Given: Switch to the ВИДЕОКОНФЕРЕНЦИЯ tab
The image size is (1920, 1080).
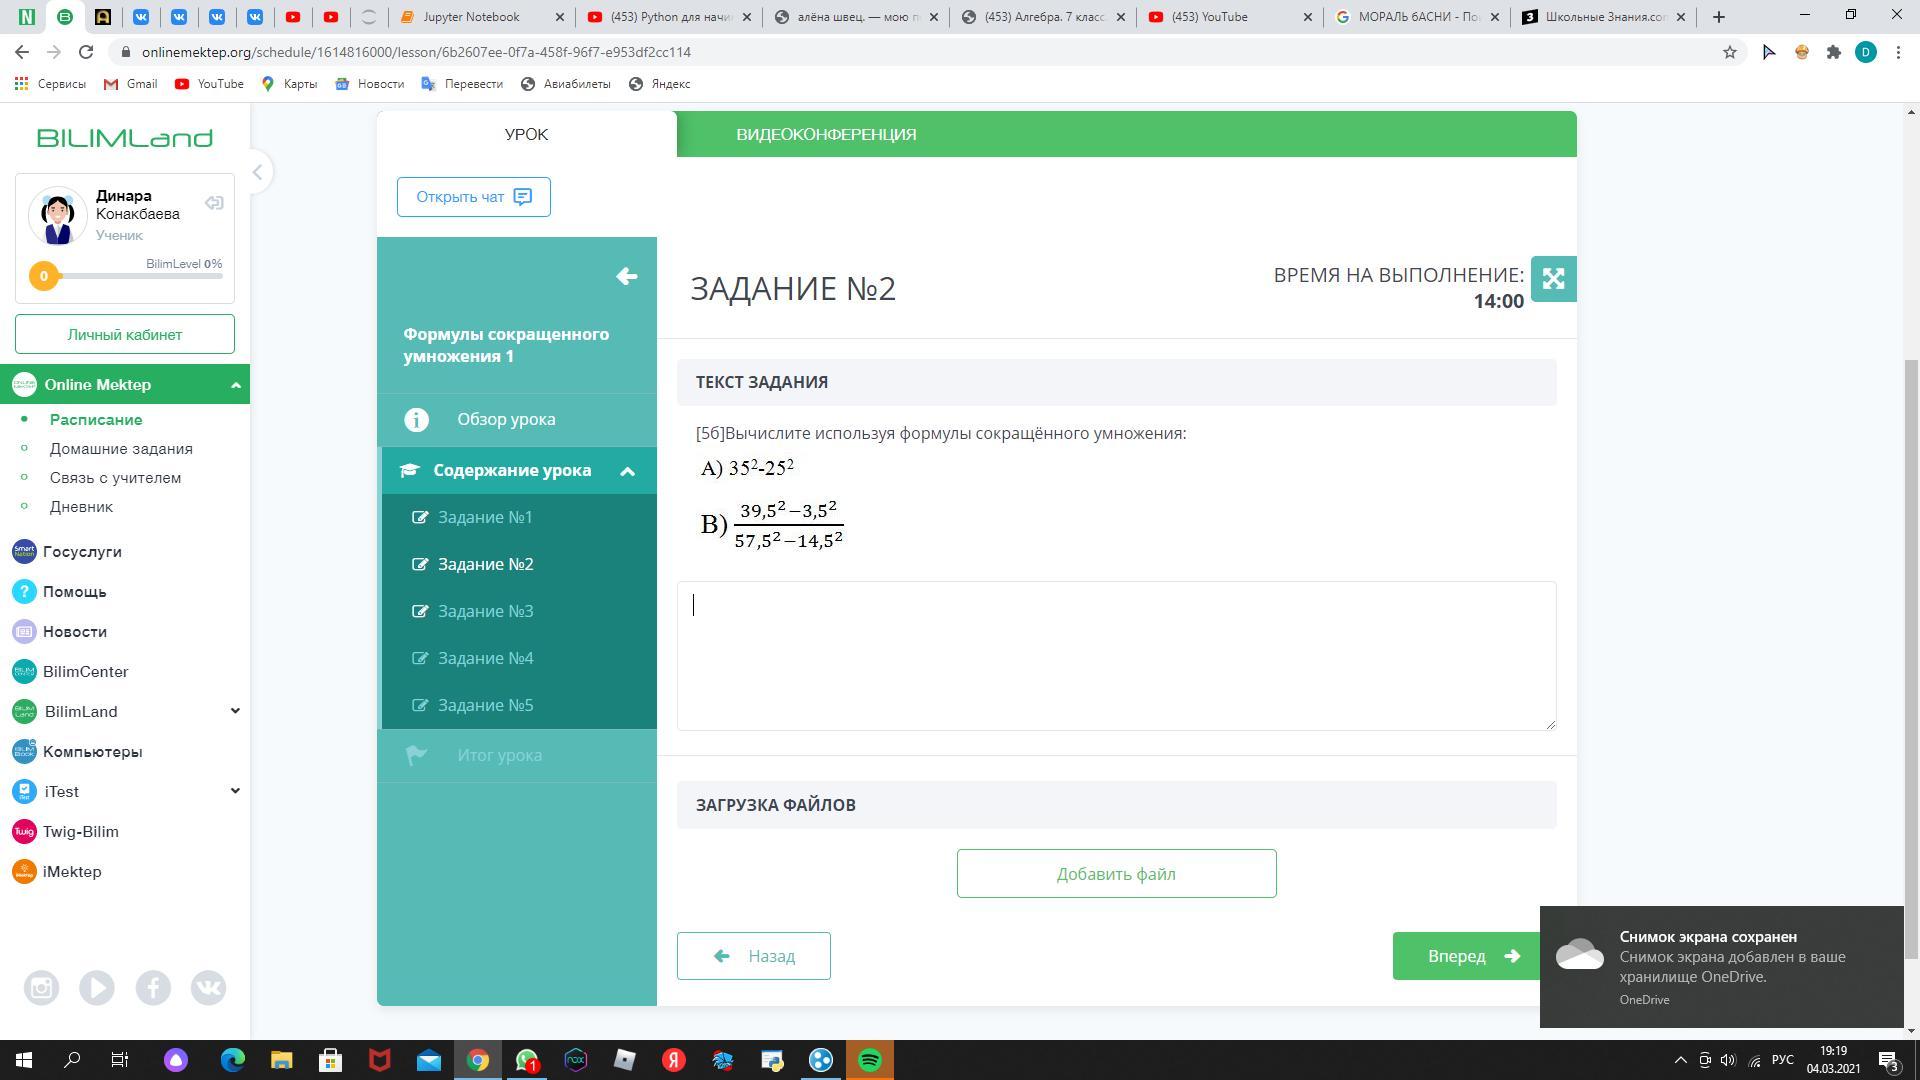Looking at the screenshot, I should (x=826, y=134).
